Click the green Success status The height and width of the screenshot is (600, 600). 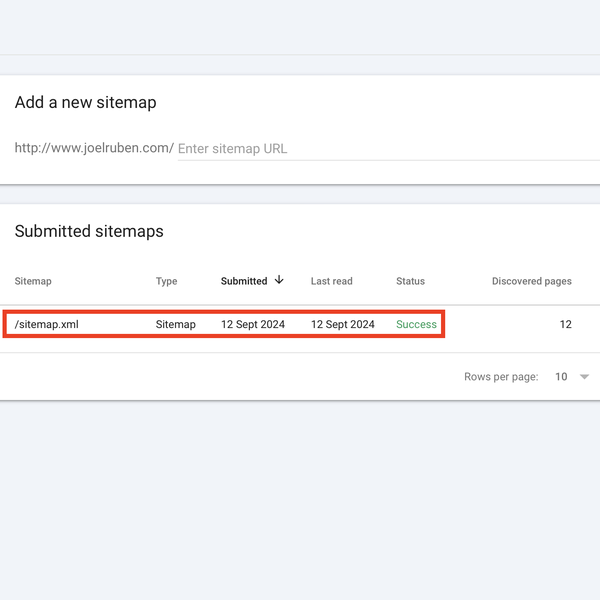coord(416,325)
